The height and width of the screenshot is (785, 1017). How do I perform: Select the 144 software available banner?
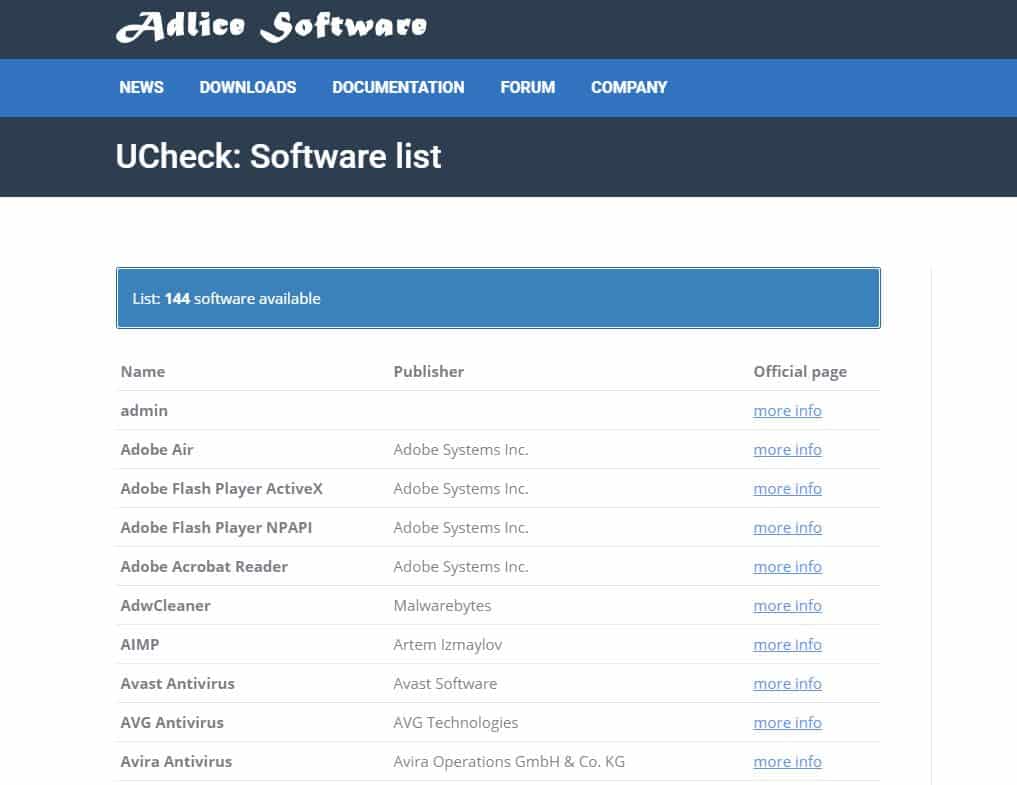[x=498, y=298]
